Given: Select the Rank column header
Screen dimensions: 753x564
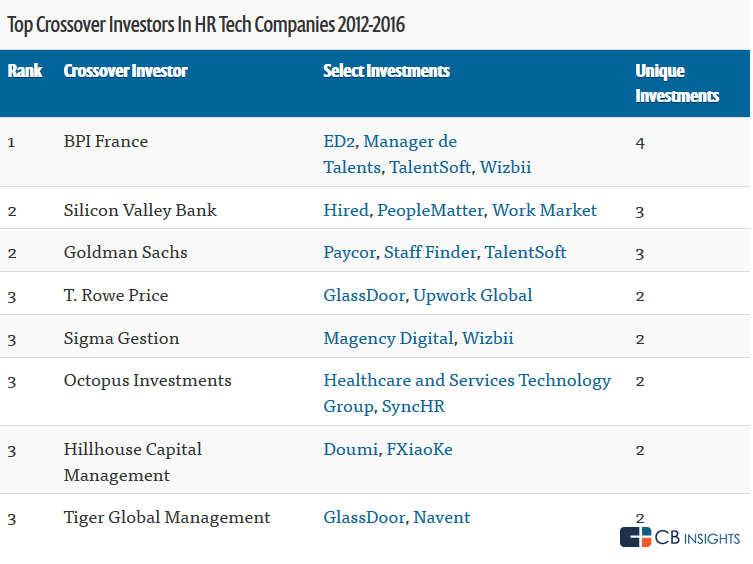Looking at the screenshot, I should point(25,72).
